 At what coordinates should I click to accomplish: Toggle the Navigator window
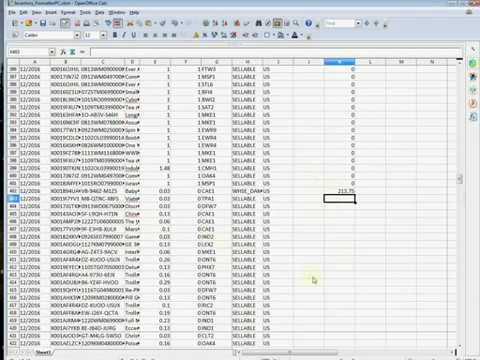(268, 23)
